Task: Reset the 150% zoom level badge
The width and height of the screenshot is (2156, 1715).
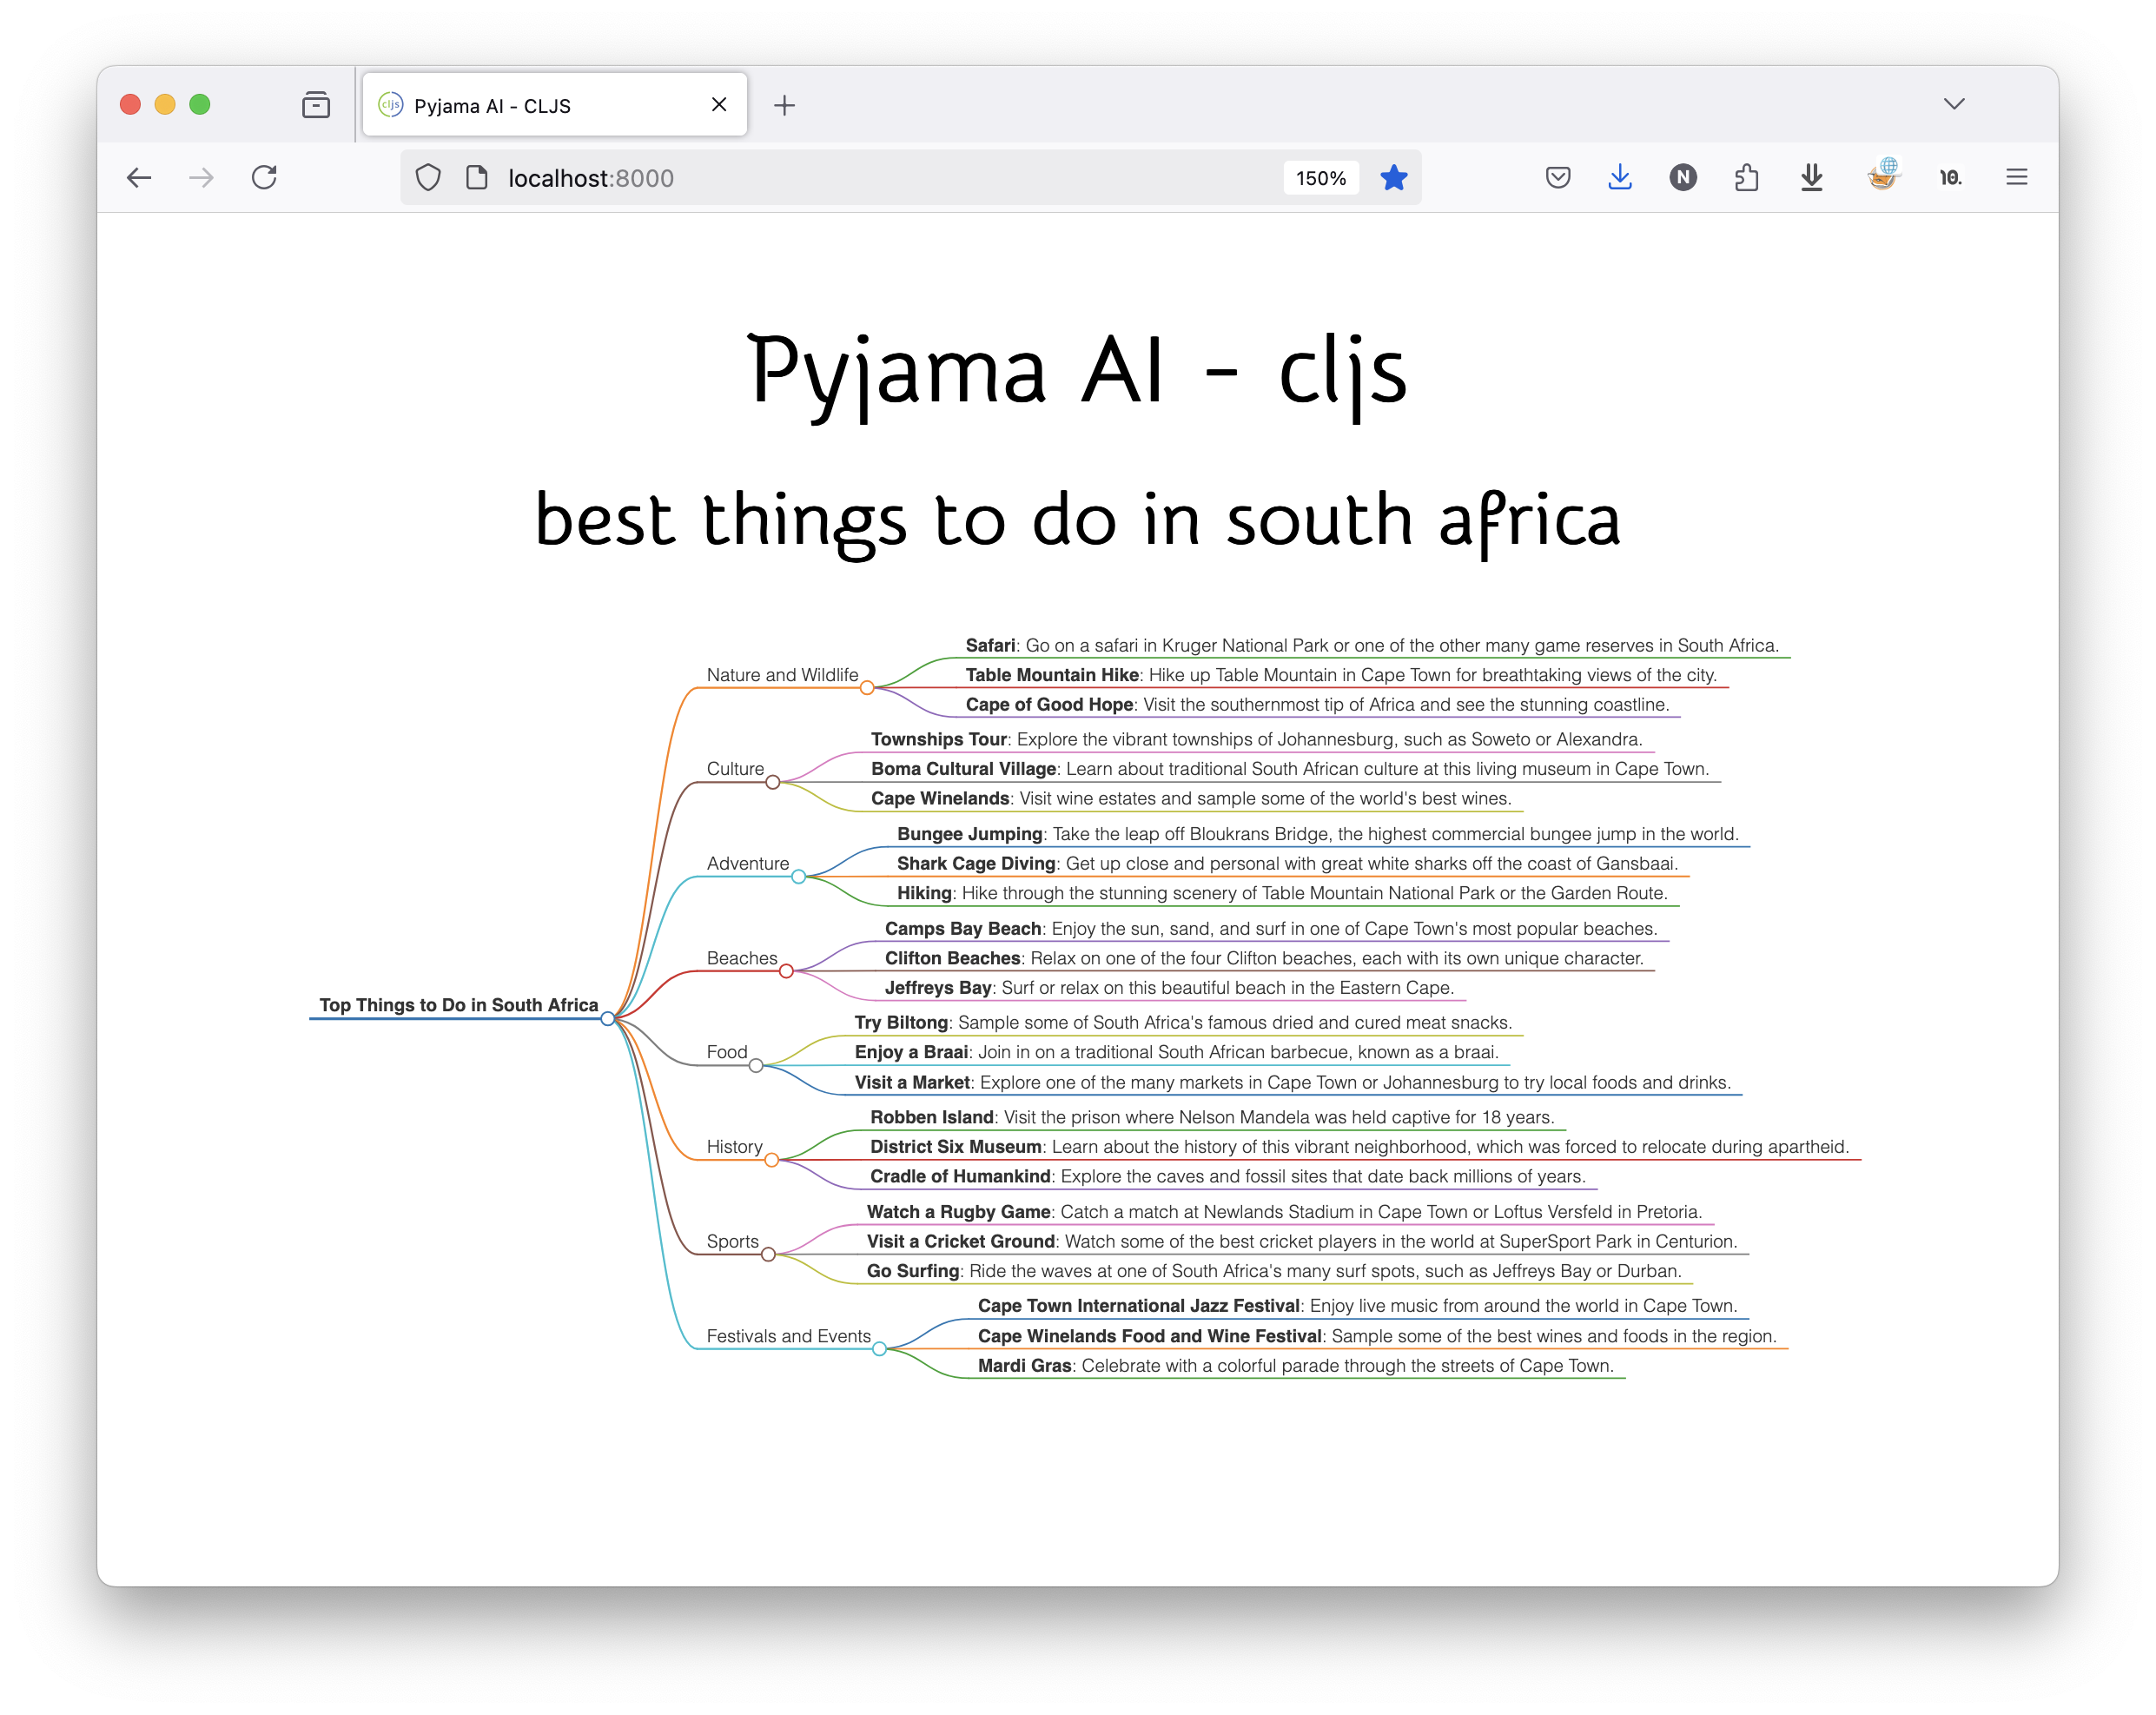Action: [1320, 178]
